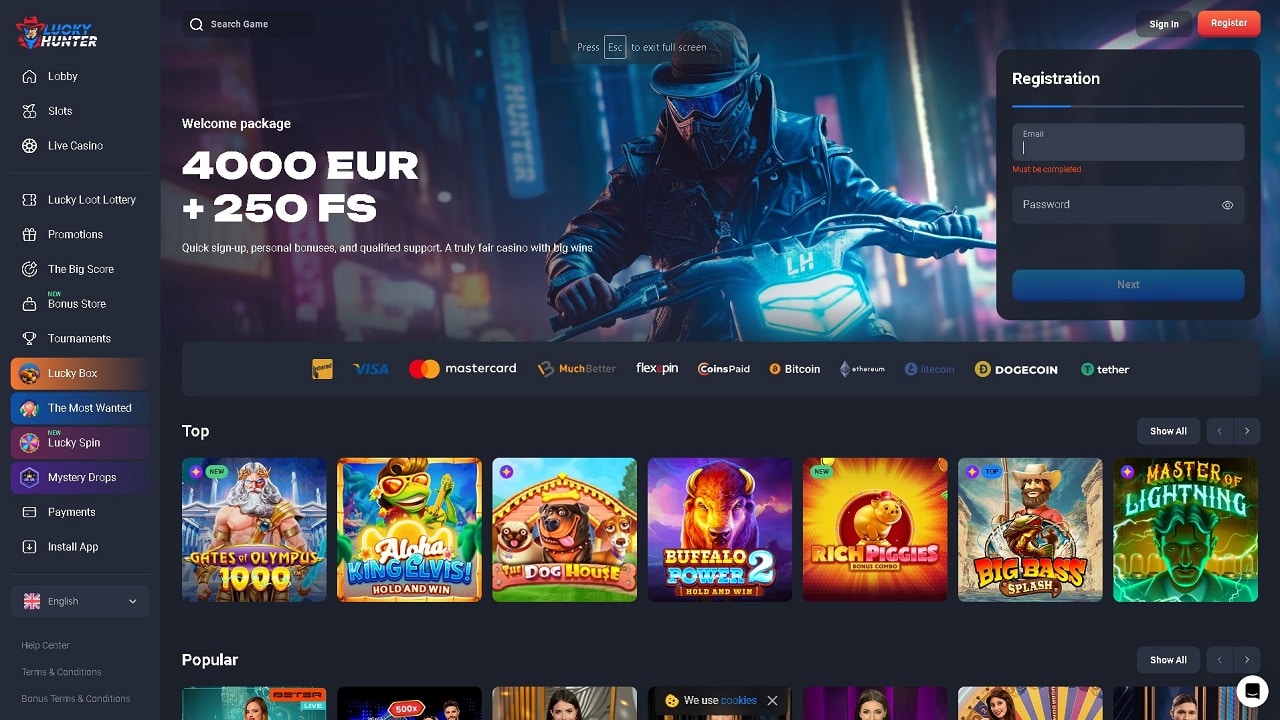Click the Email input field
This screenshot has width=1280, height=720.
[1128, 142]
